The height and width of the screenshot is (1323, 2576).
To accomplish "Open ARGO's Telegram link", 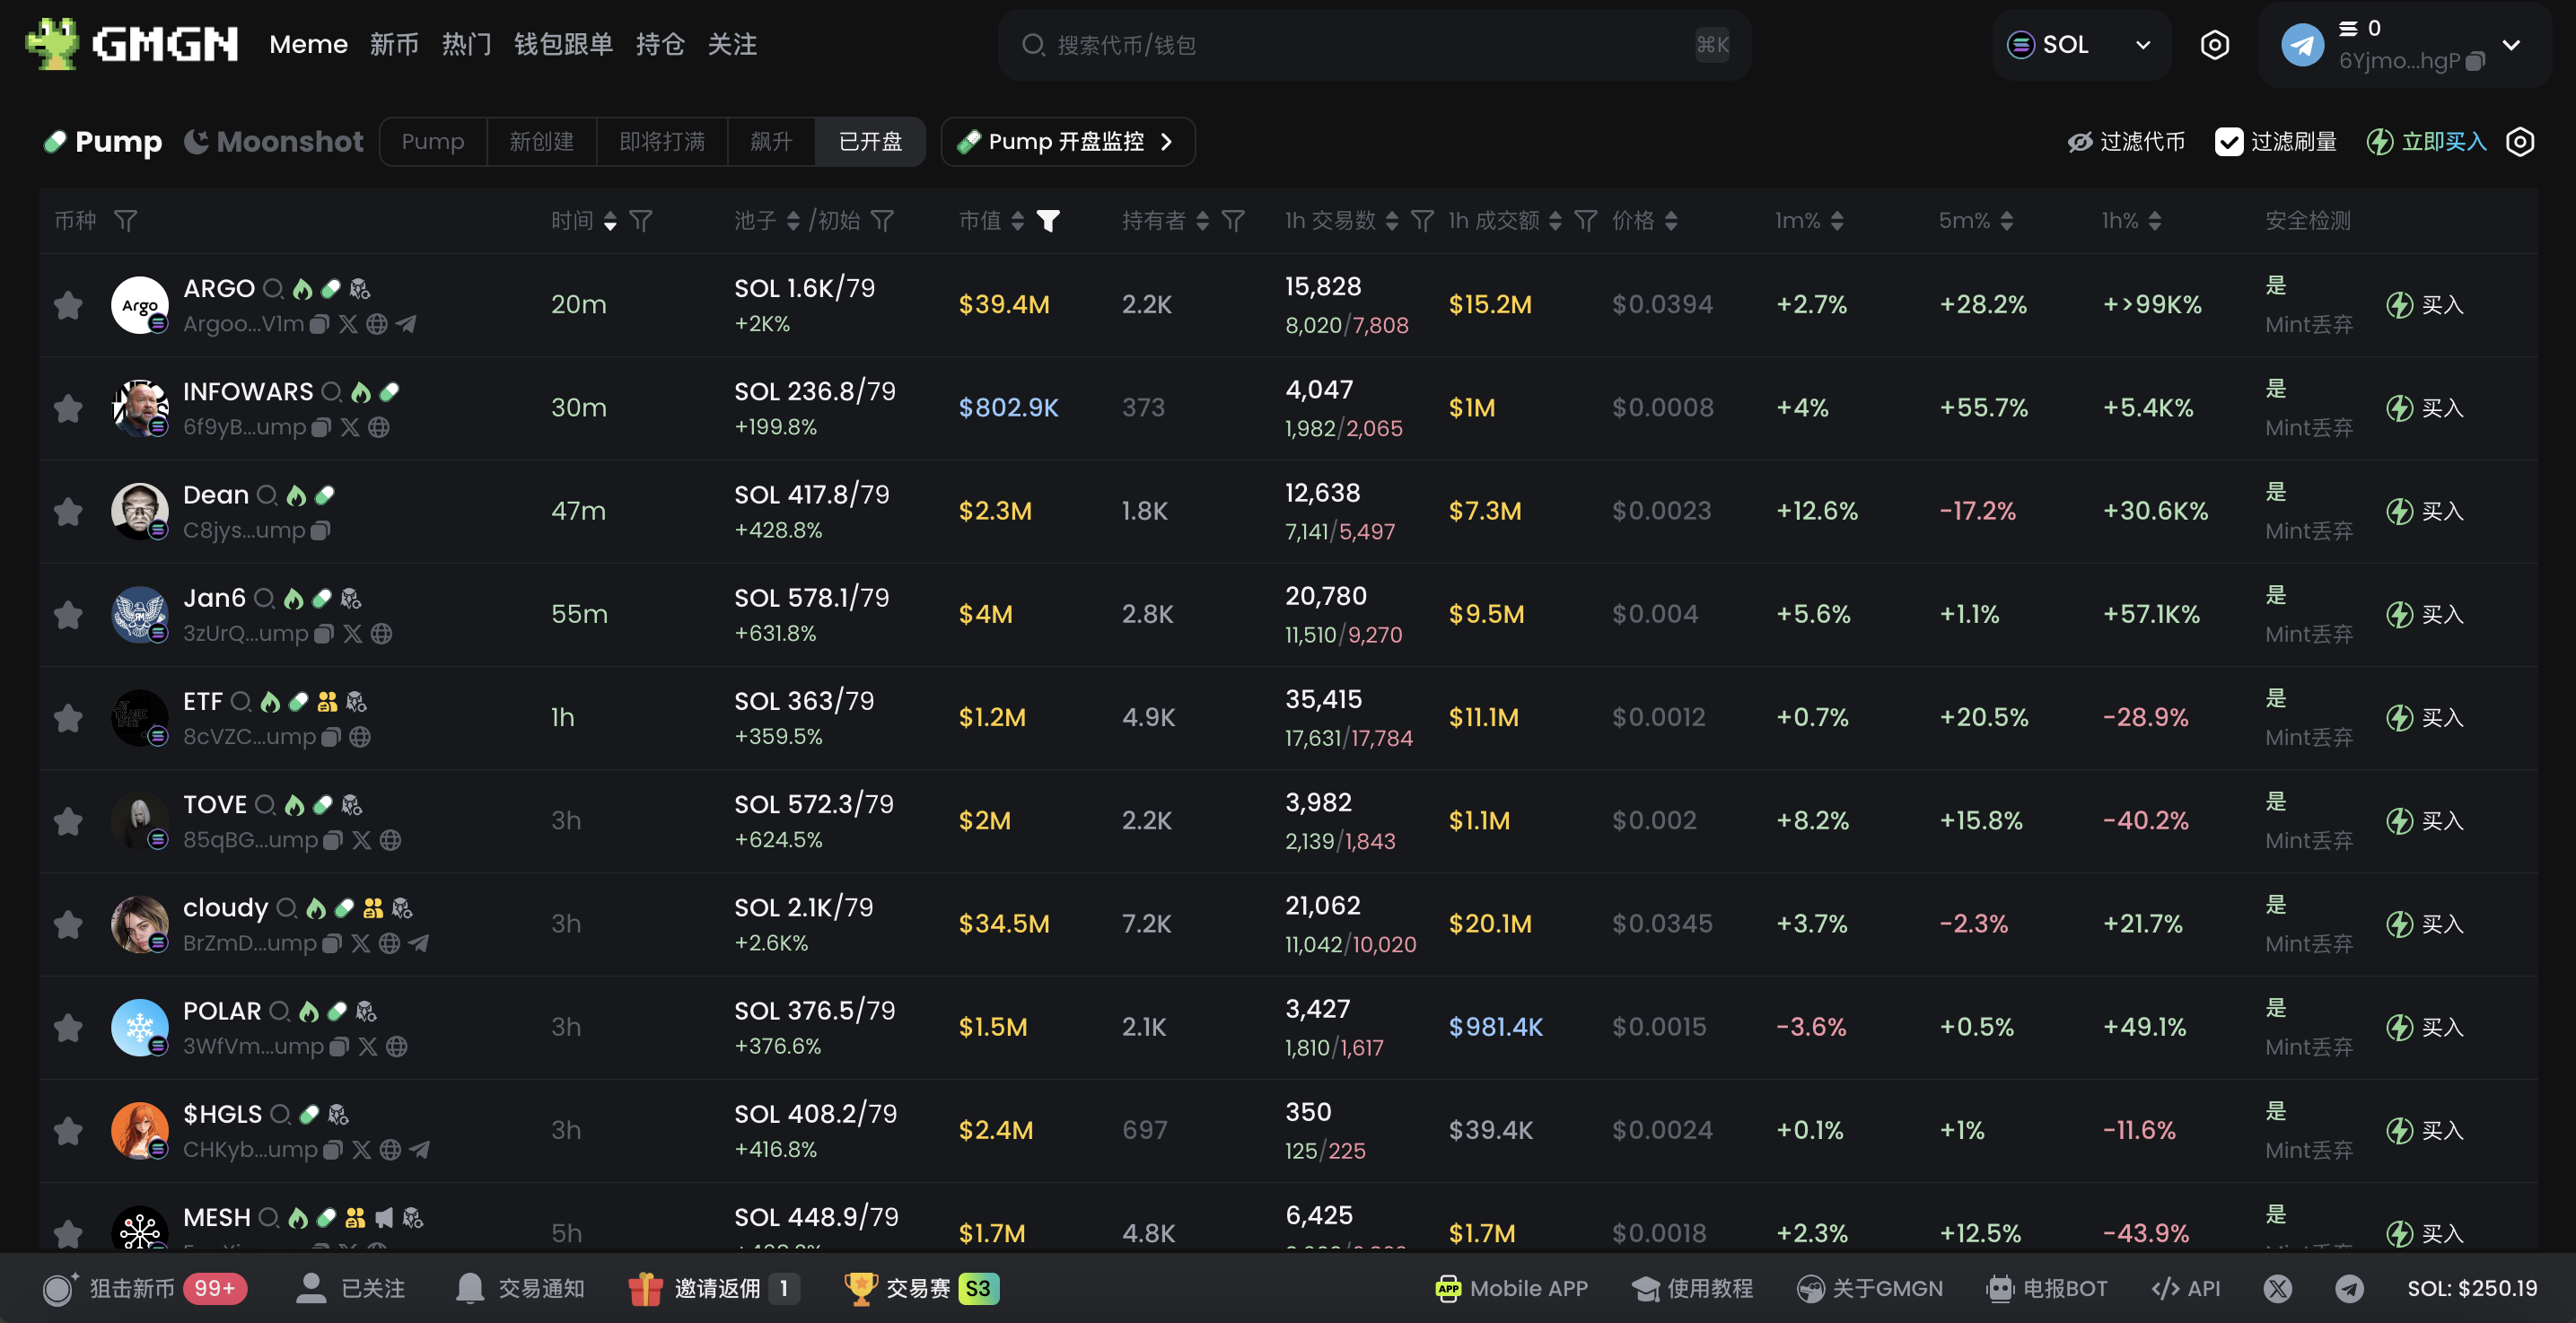I will coord(406,324).
